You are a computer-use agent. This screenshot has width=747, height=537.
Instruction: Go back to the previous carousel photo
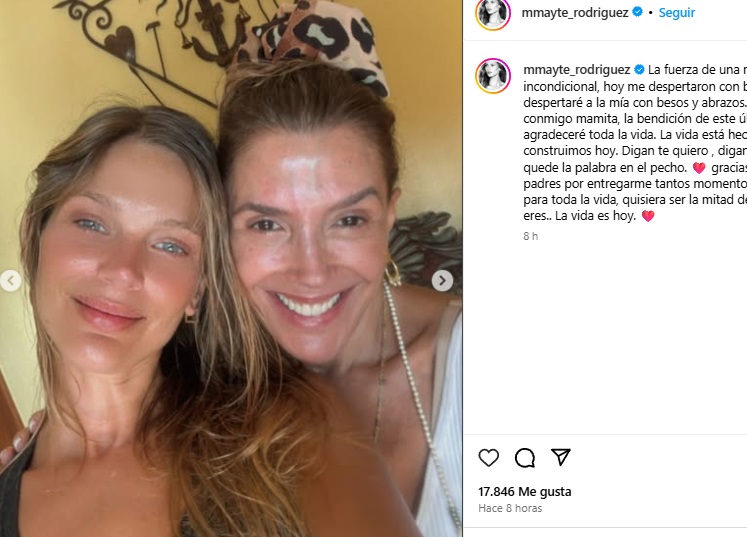[10, 281]
